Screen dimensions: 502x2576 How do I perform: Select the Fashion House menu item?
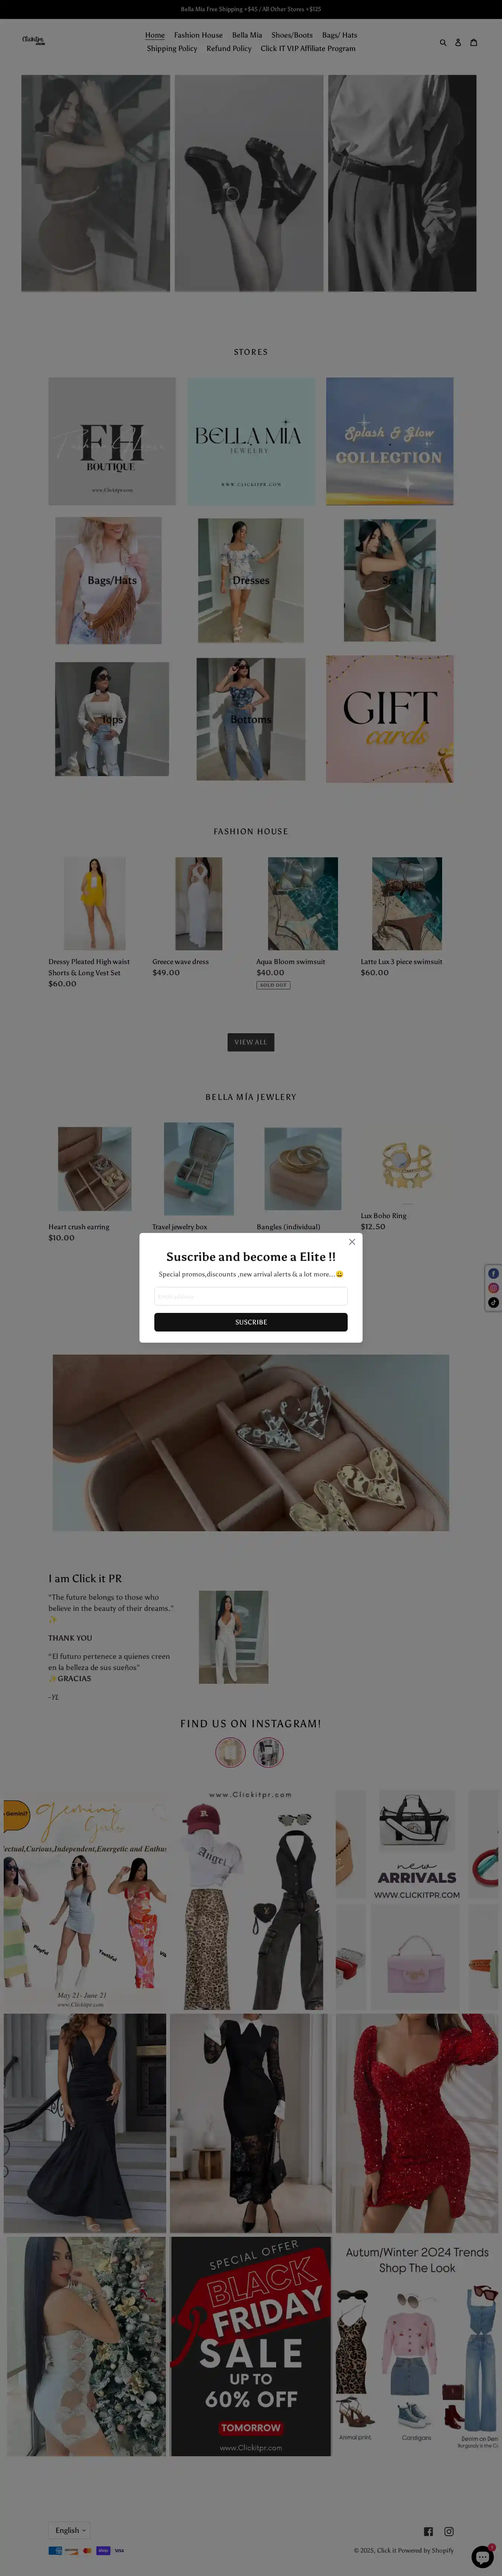[198, 35]
